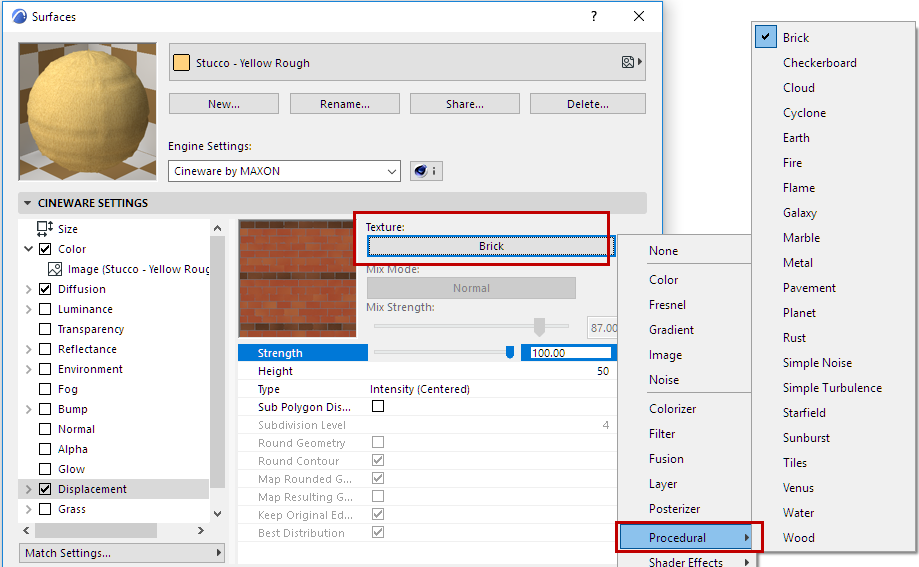Enable the Sub Polygon Displacement checkbox
The image size is (919, 567).
tap(378, 406)
